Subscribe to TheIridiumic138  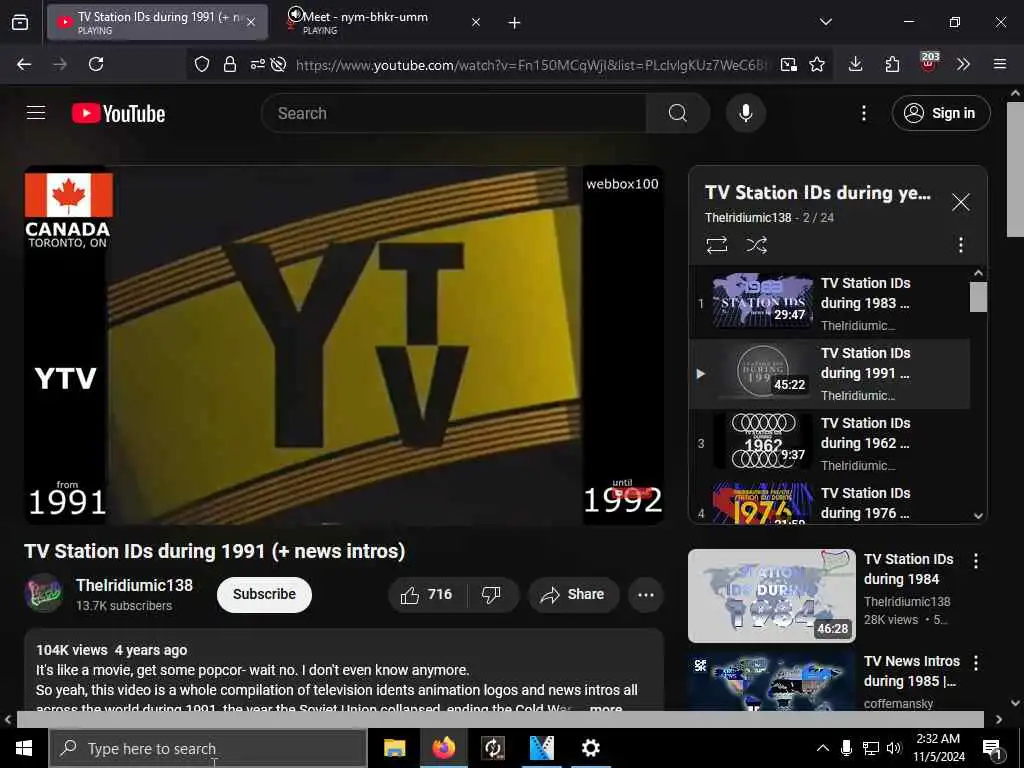click(x=264, y=594)
